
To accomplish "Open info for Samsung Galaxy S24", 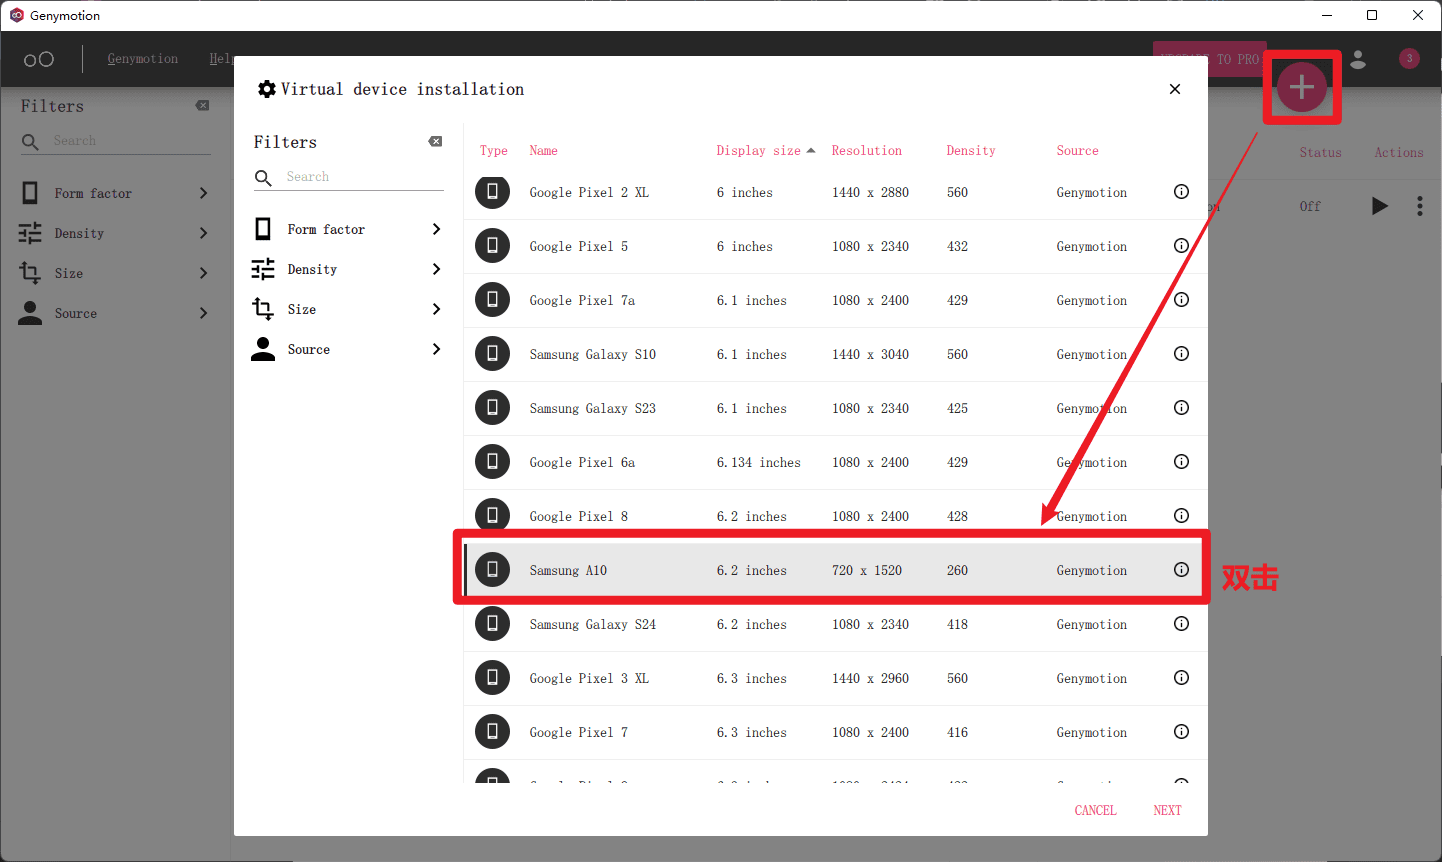I will click(1181, 624).
